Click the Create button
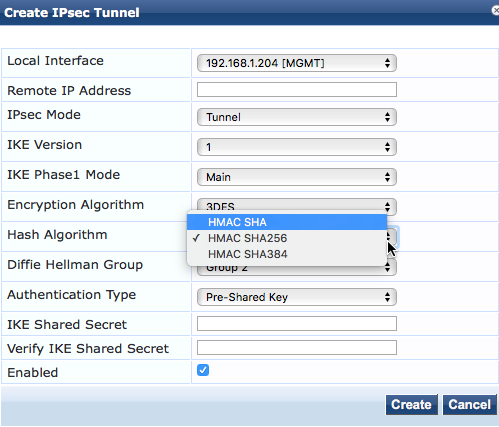Viewport: 499px width, 427px height. point(411,405)
